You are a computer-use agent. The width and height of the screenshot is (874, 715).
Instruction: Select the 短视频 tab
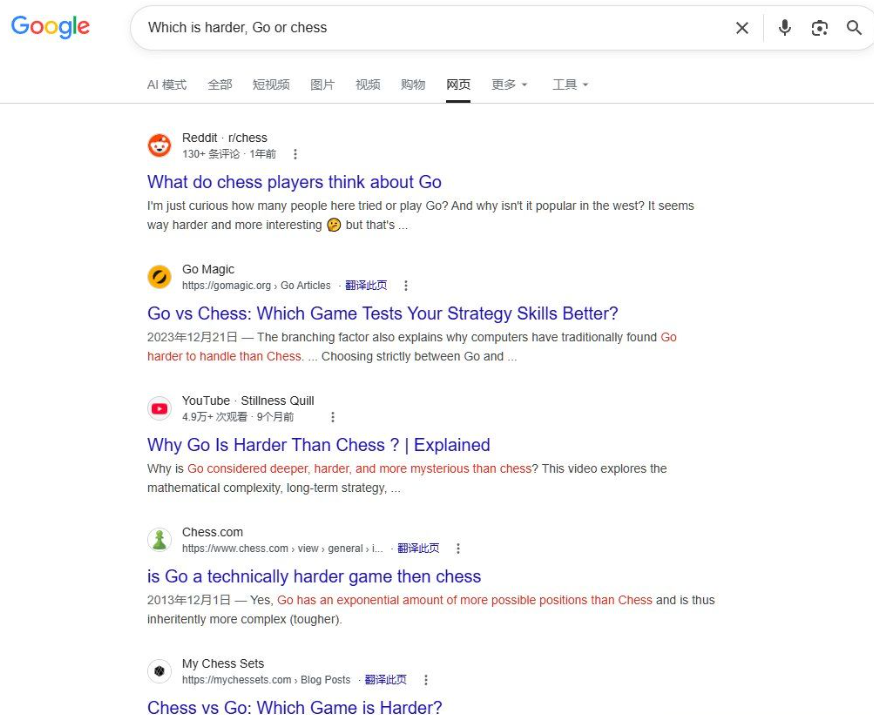[x=271, y=85]
